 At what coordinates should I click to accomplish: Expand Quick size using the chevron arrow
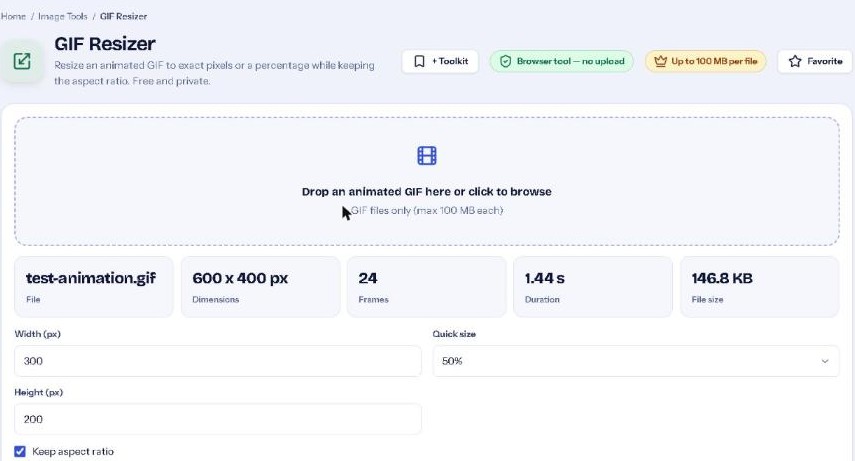825,361
